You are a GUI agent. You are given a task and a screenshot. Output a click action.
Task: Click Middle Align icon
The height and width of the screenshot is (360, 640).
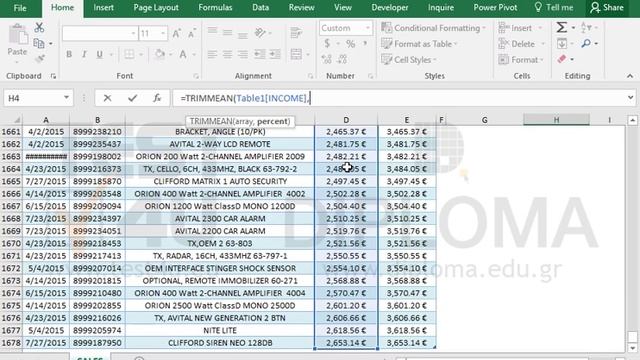point(227,33)
